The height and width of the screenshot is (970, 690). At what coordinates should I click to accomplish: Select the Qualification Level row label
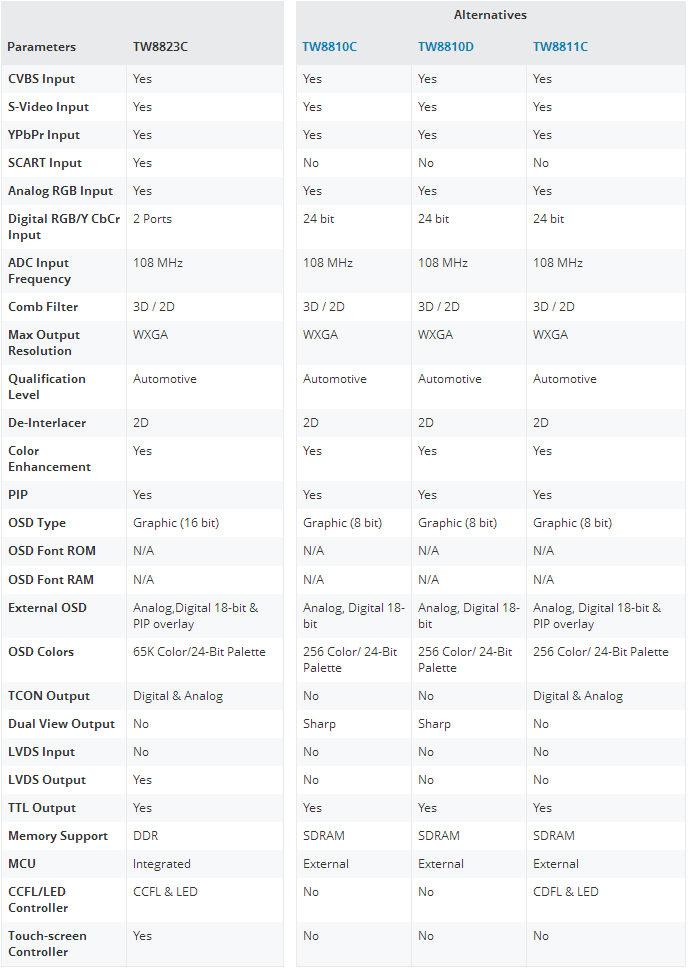coord(47,387)
